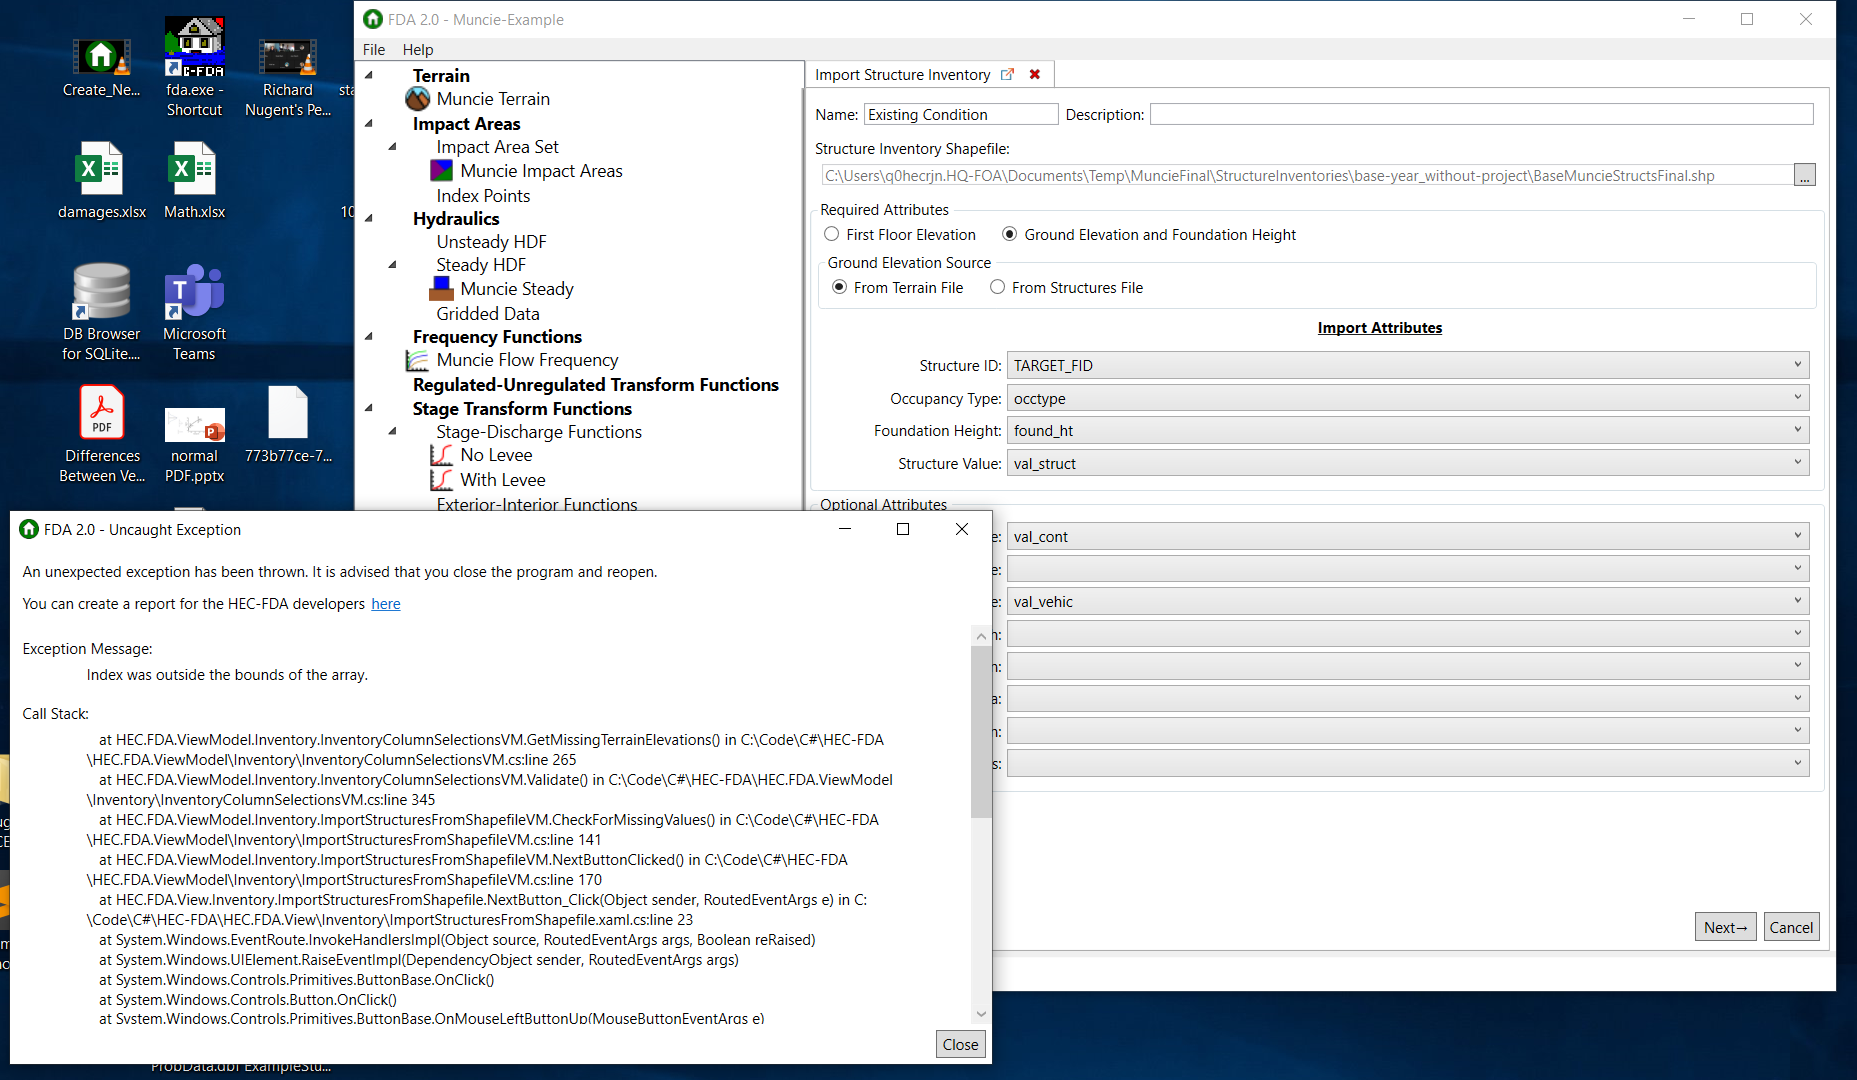Select the First Floor Elevation option
The height and width of the screenshot is (1080, 1857).
(x=831, y=234)
